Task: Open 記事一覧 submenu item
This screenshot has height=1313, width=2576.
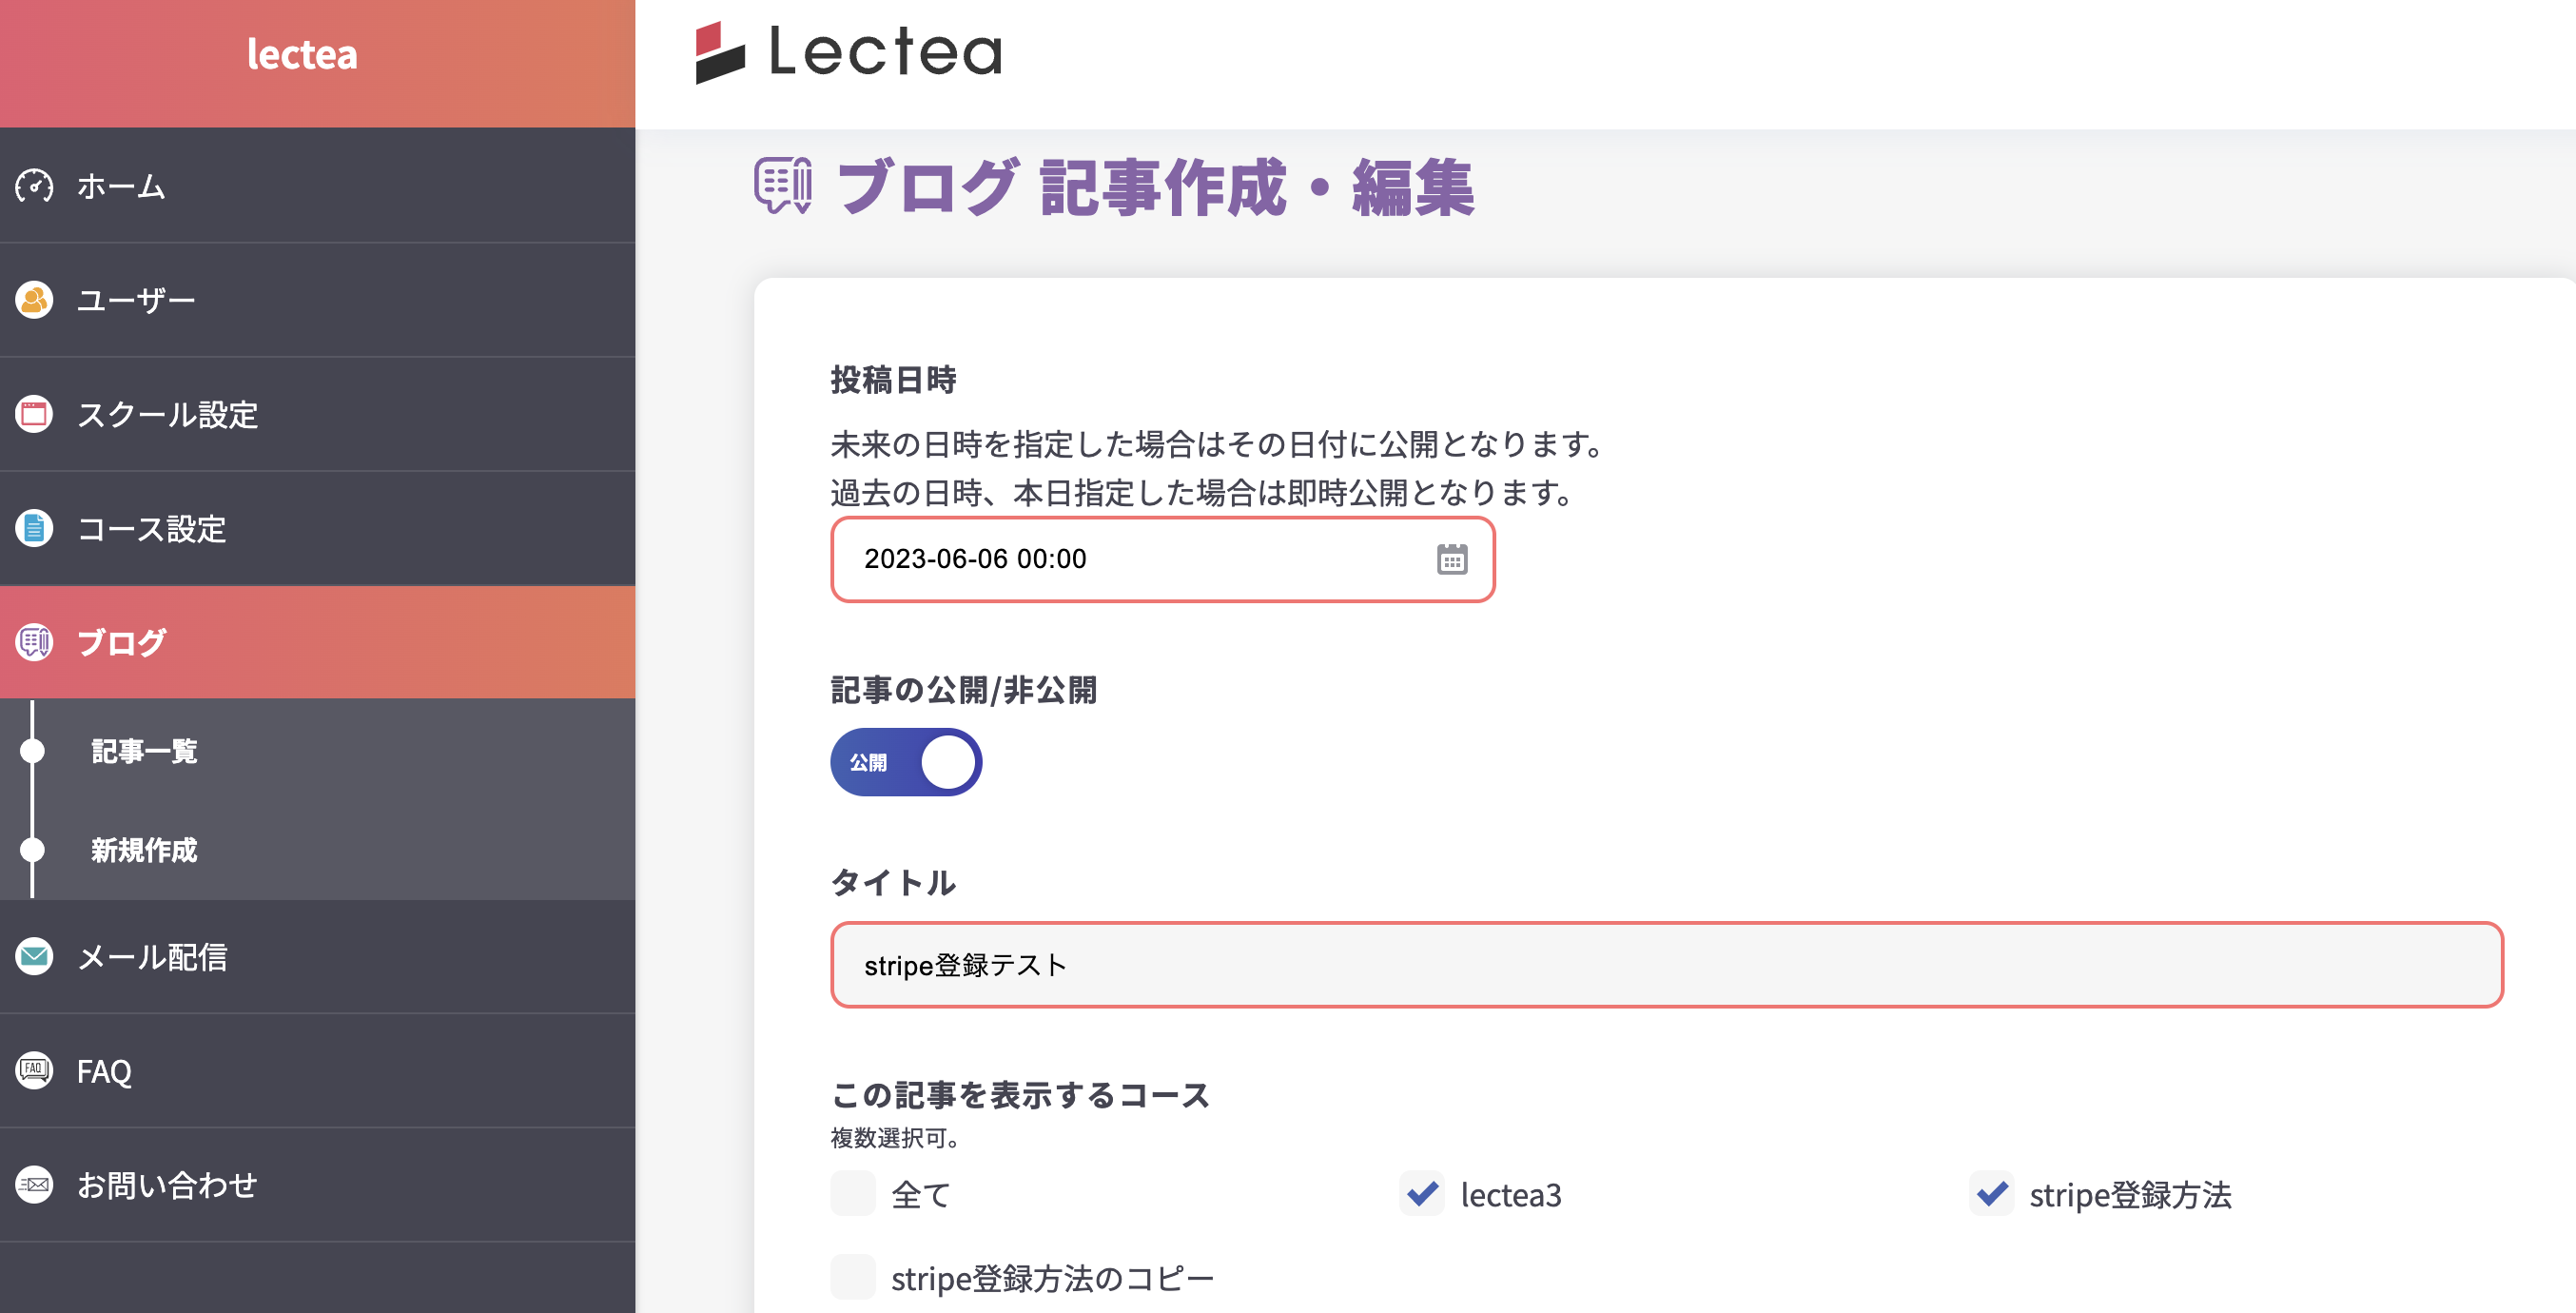Action: [x=144, y=751]
